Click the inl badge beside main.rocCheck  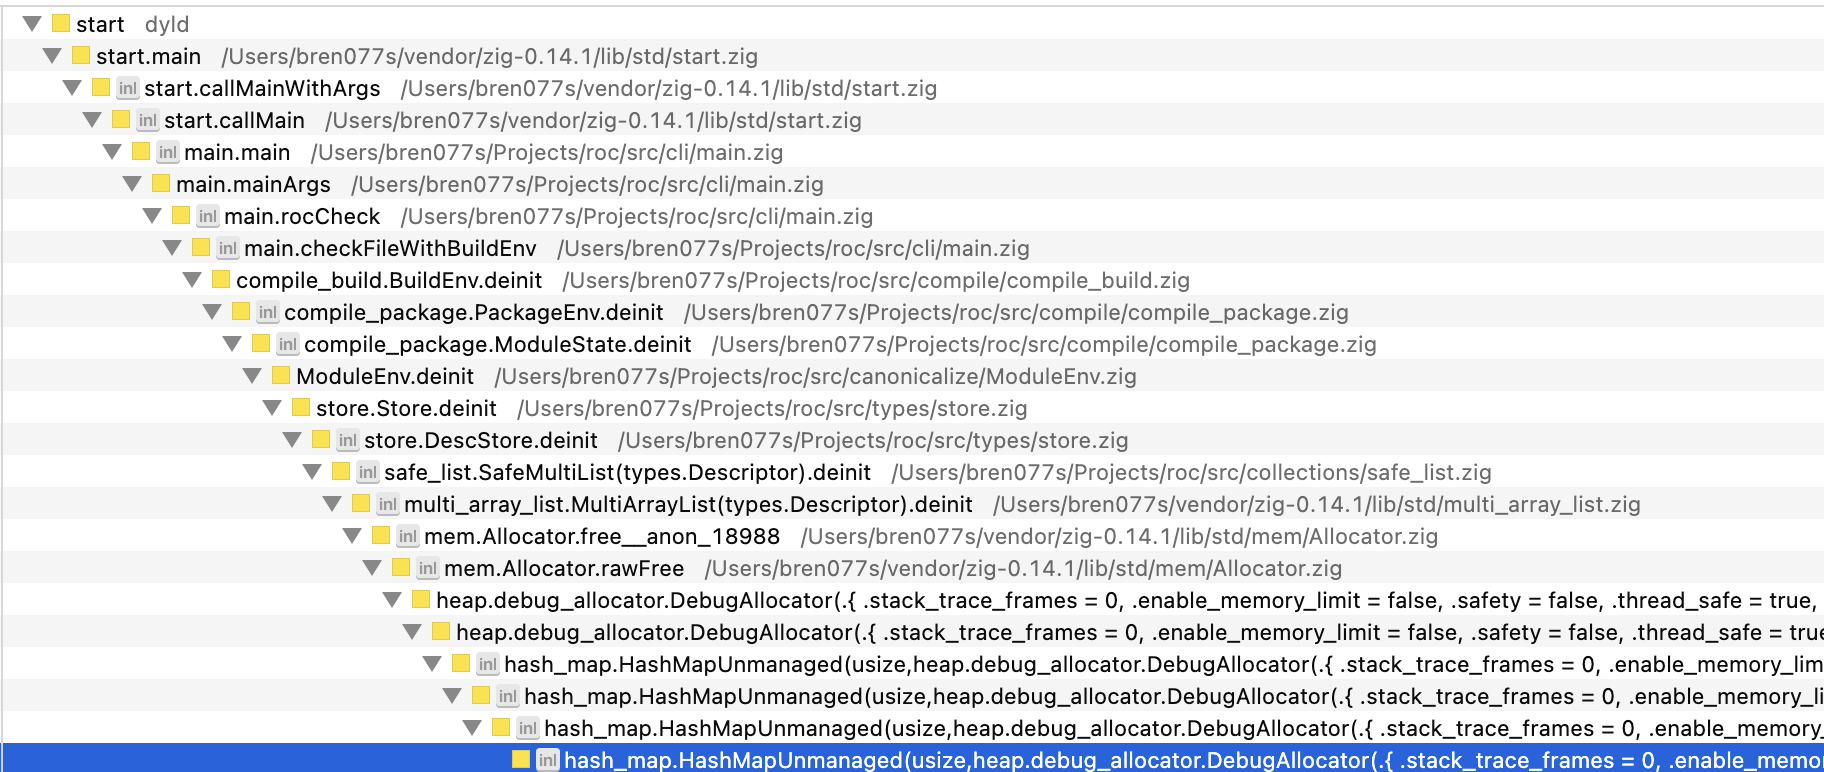[x=208, y=216]
